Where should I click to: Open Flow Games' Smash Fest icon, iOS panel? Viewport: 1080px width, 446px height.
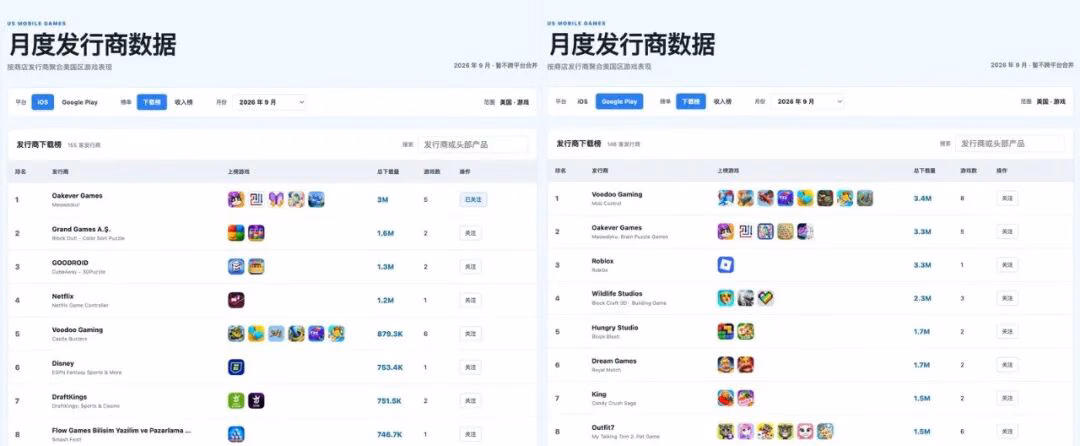(236, 434)
